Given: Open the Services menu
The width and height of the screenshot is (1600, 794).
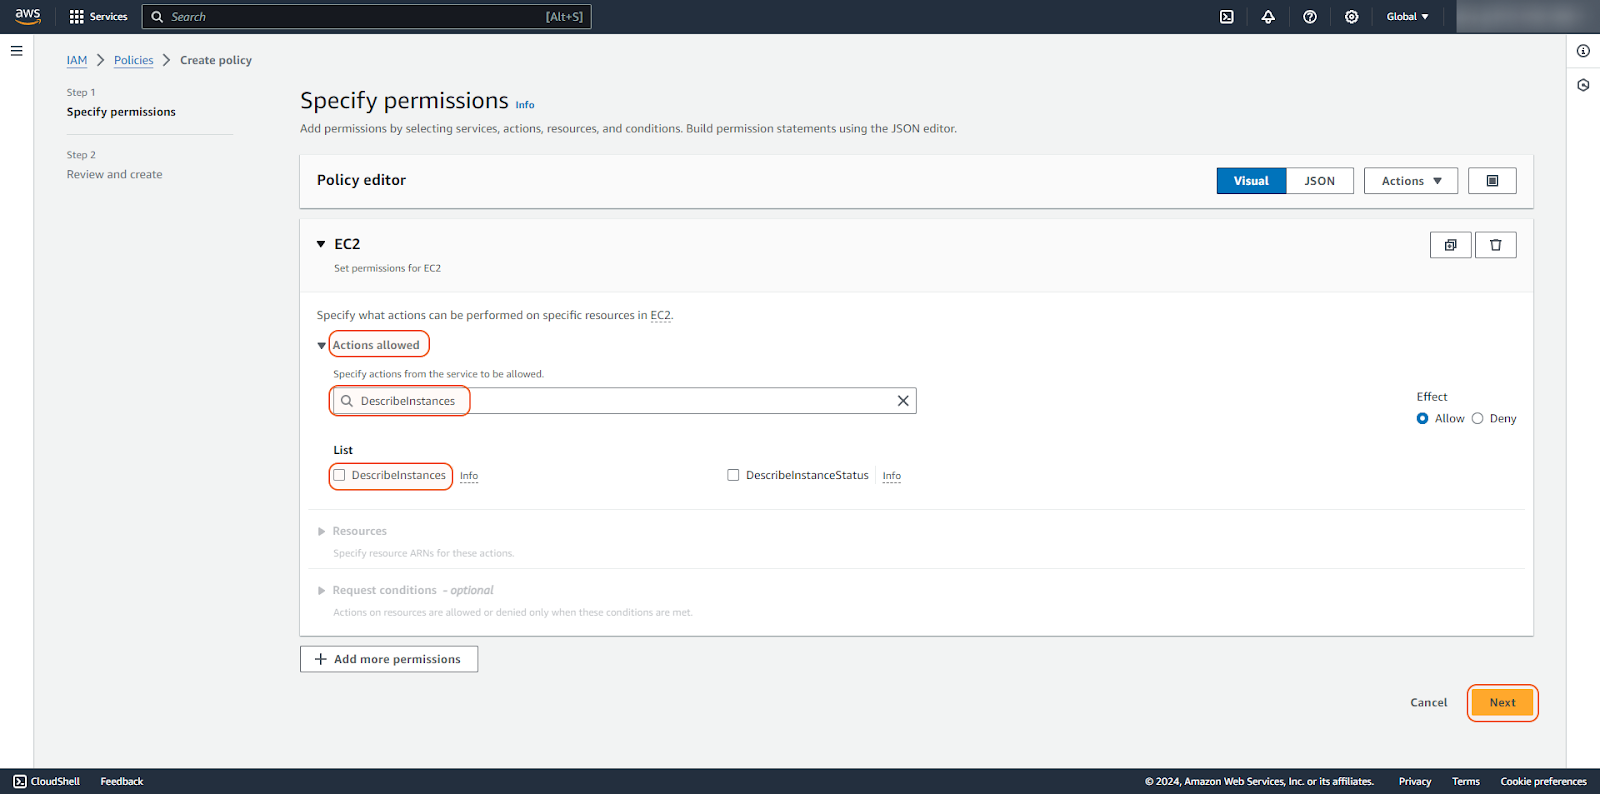Looking at the screenshot, I should (x=98, y=17).
